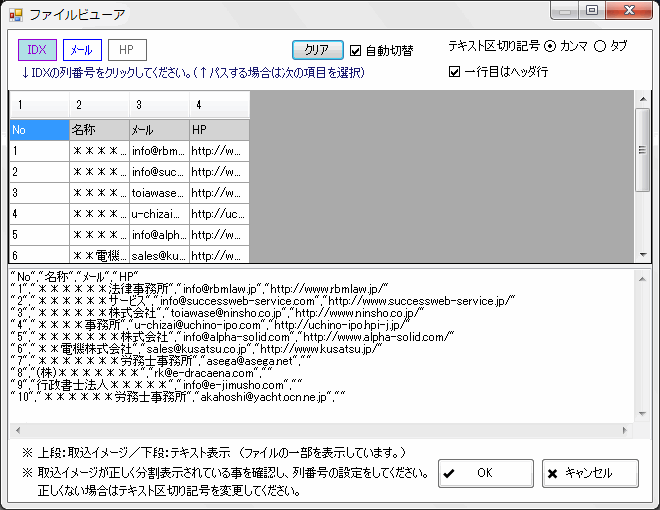
Task: Toggle 一行目はヘッダ行 checkbox
Action: [455, 72]
